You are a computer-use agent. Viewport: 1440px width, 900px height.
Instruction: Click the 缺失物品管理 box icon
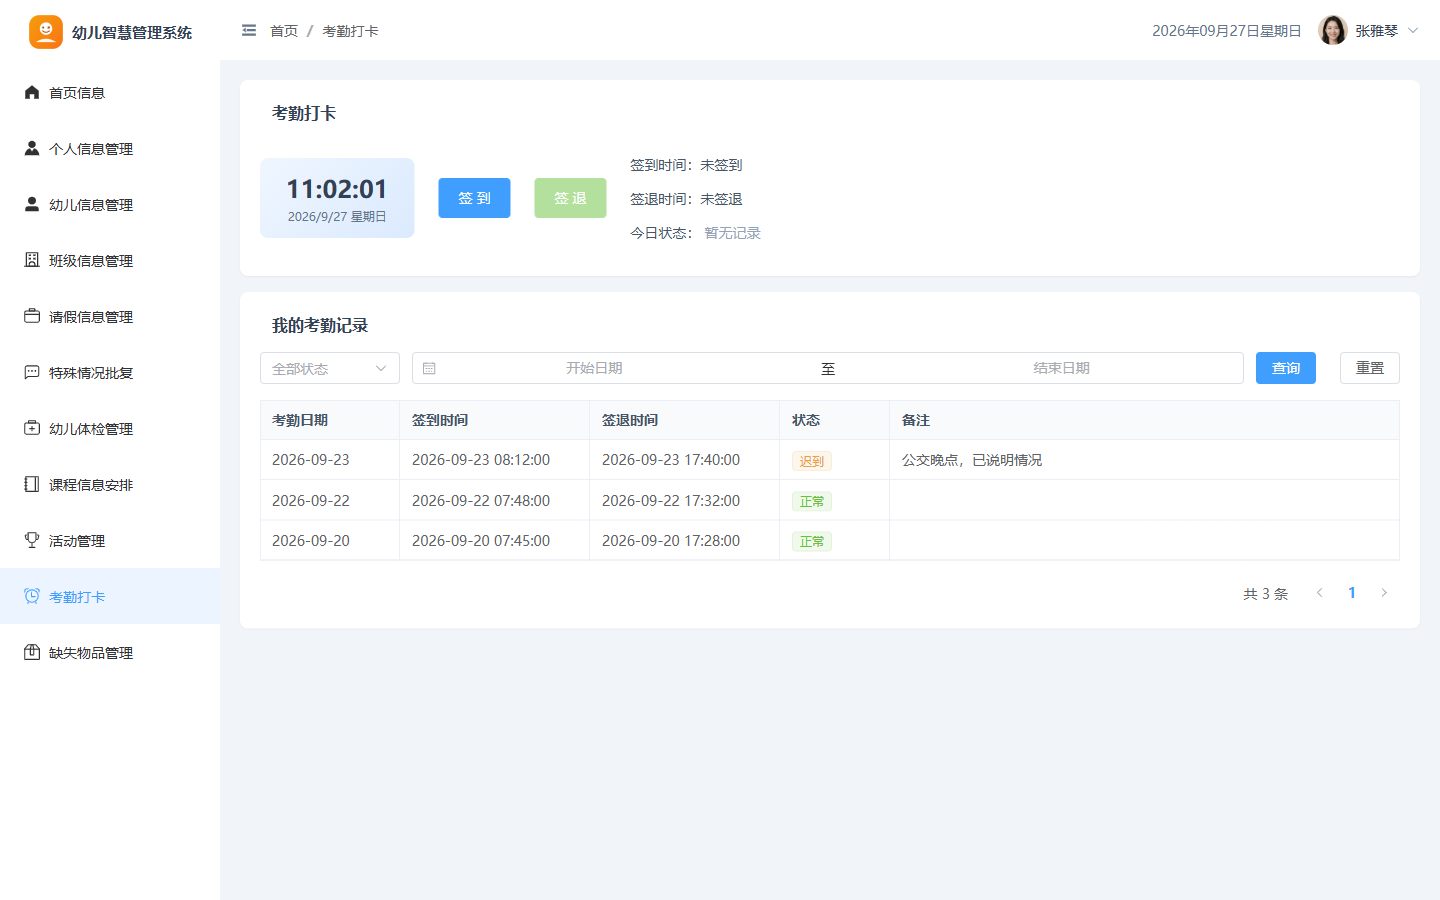click(x=32, y=652)
